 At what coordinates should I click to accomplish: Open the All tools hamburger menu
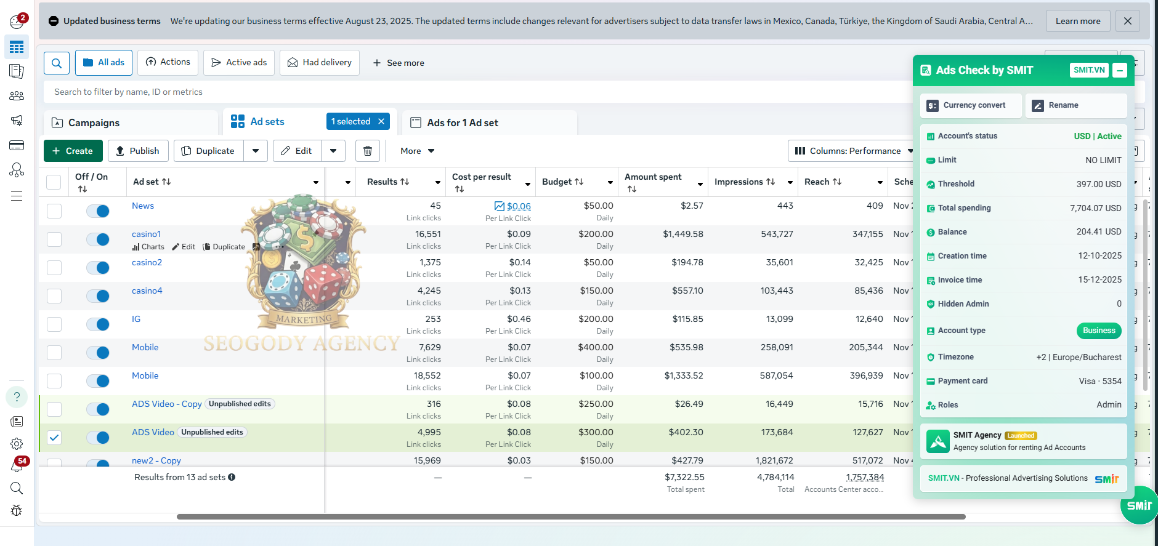[16, 196]
